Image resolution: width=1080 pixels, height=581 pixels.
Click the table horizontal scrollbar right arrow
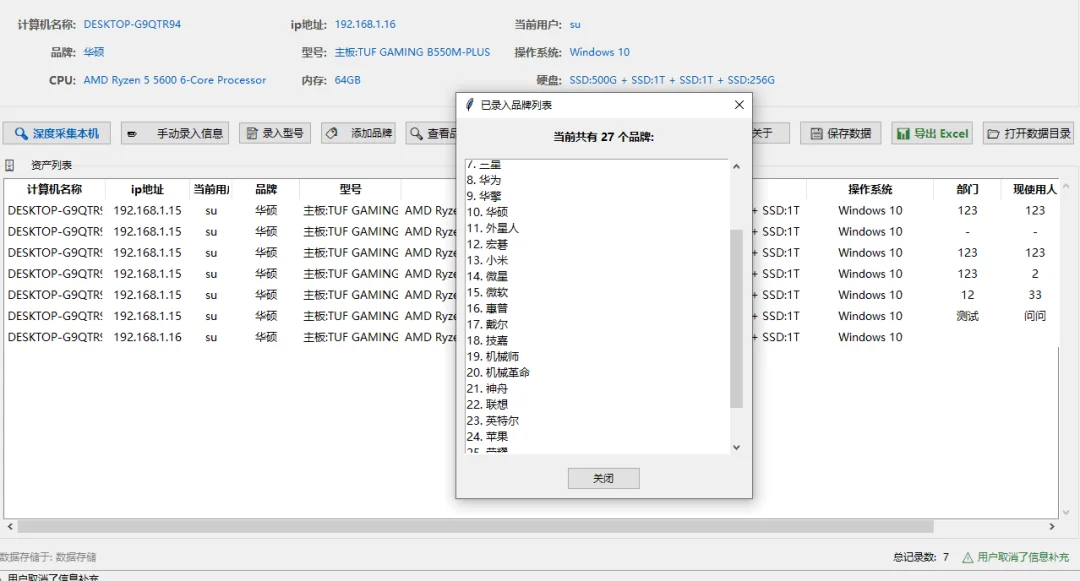point(1052,527)
